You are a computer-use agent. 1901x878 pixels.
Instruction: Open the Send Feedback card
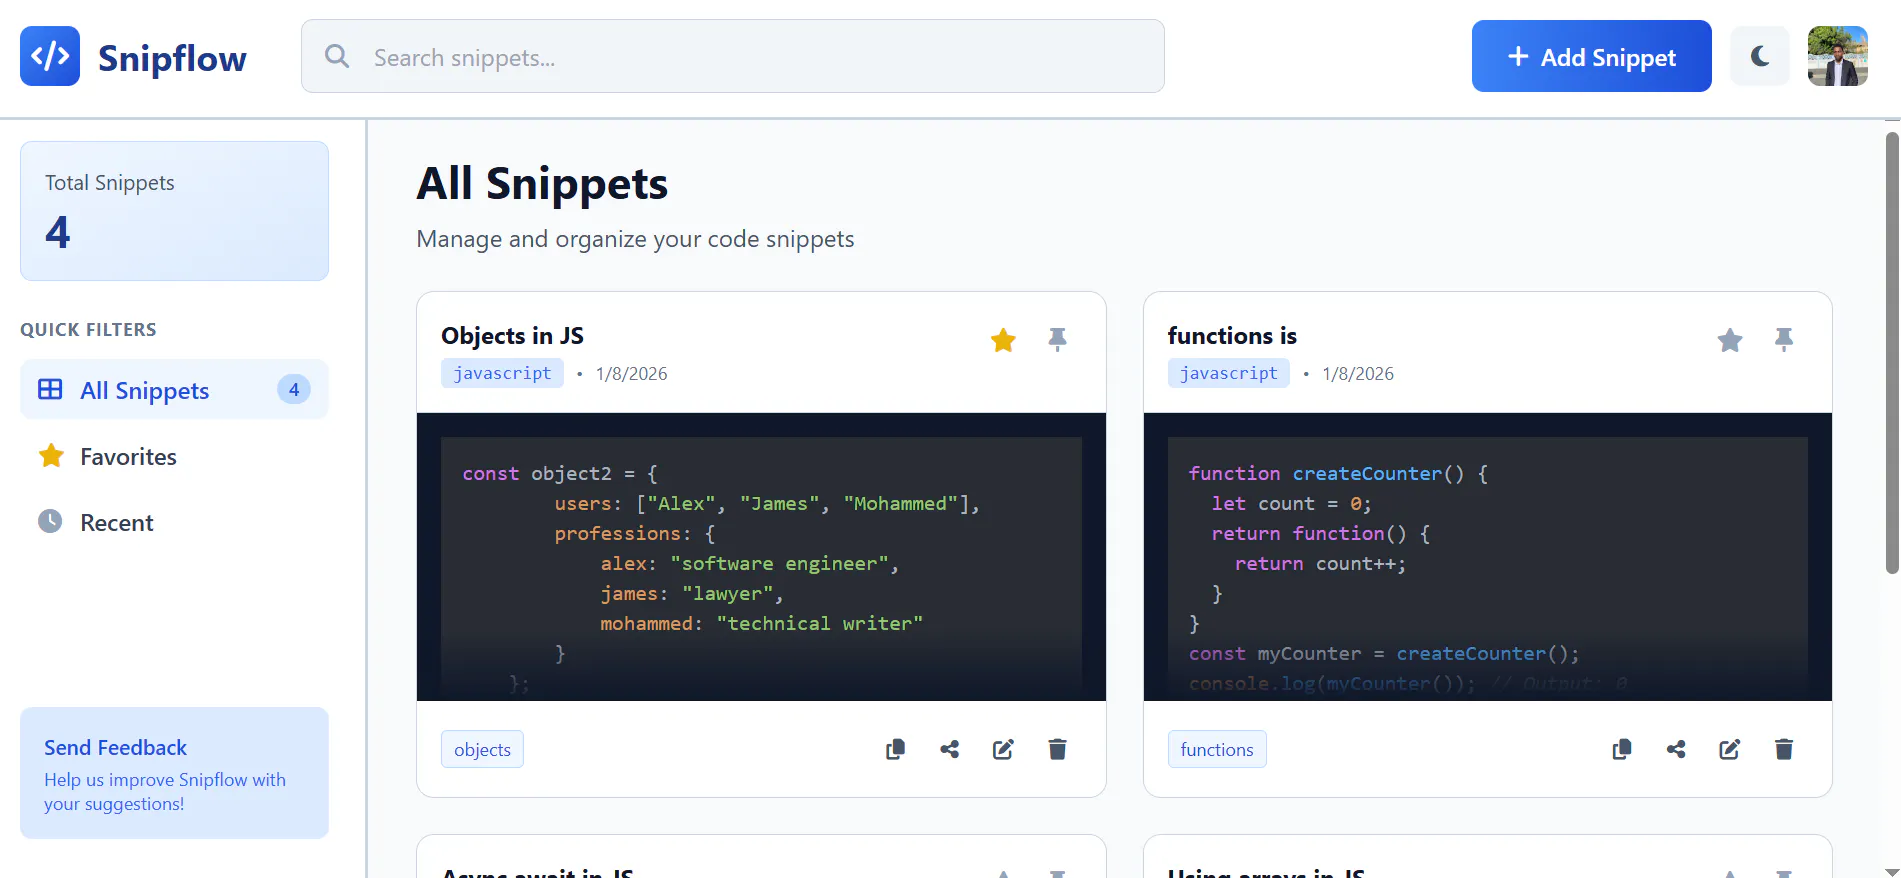pos(174,773)
